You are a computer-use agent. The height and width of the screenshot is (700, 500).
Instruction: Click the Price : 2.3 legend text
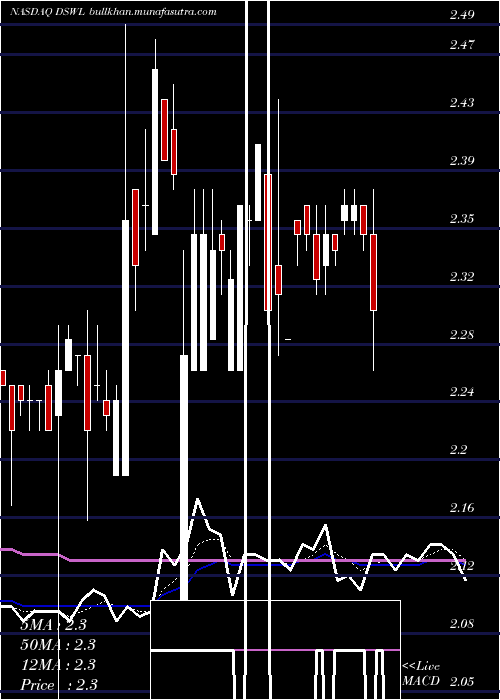coord(59,684)
